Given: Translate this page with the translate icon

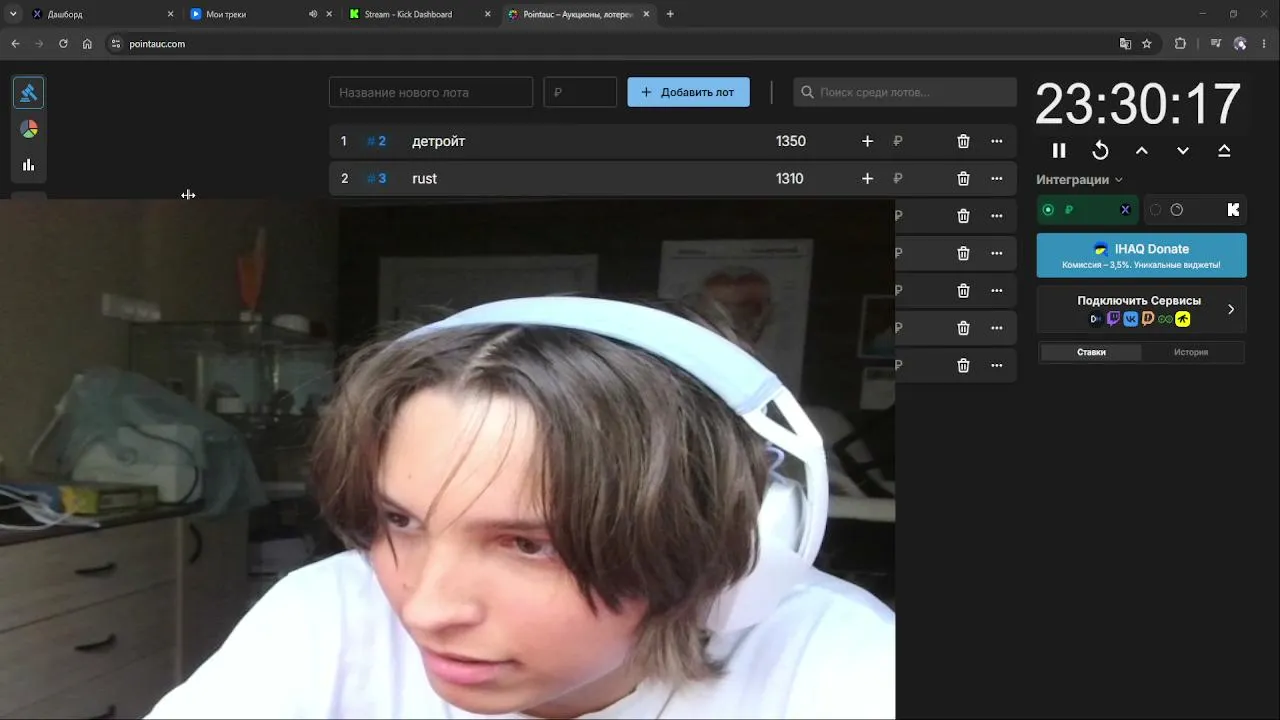Looking at the screenshot, I should pyautogui.click(x=1125, y=44).
